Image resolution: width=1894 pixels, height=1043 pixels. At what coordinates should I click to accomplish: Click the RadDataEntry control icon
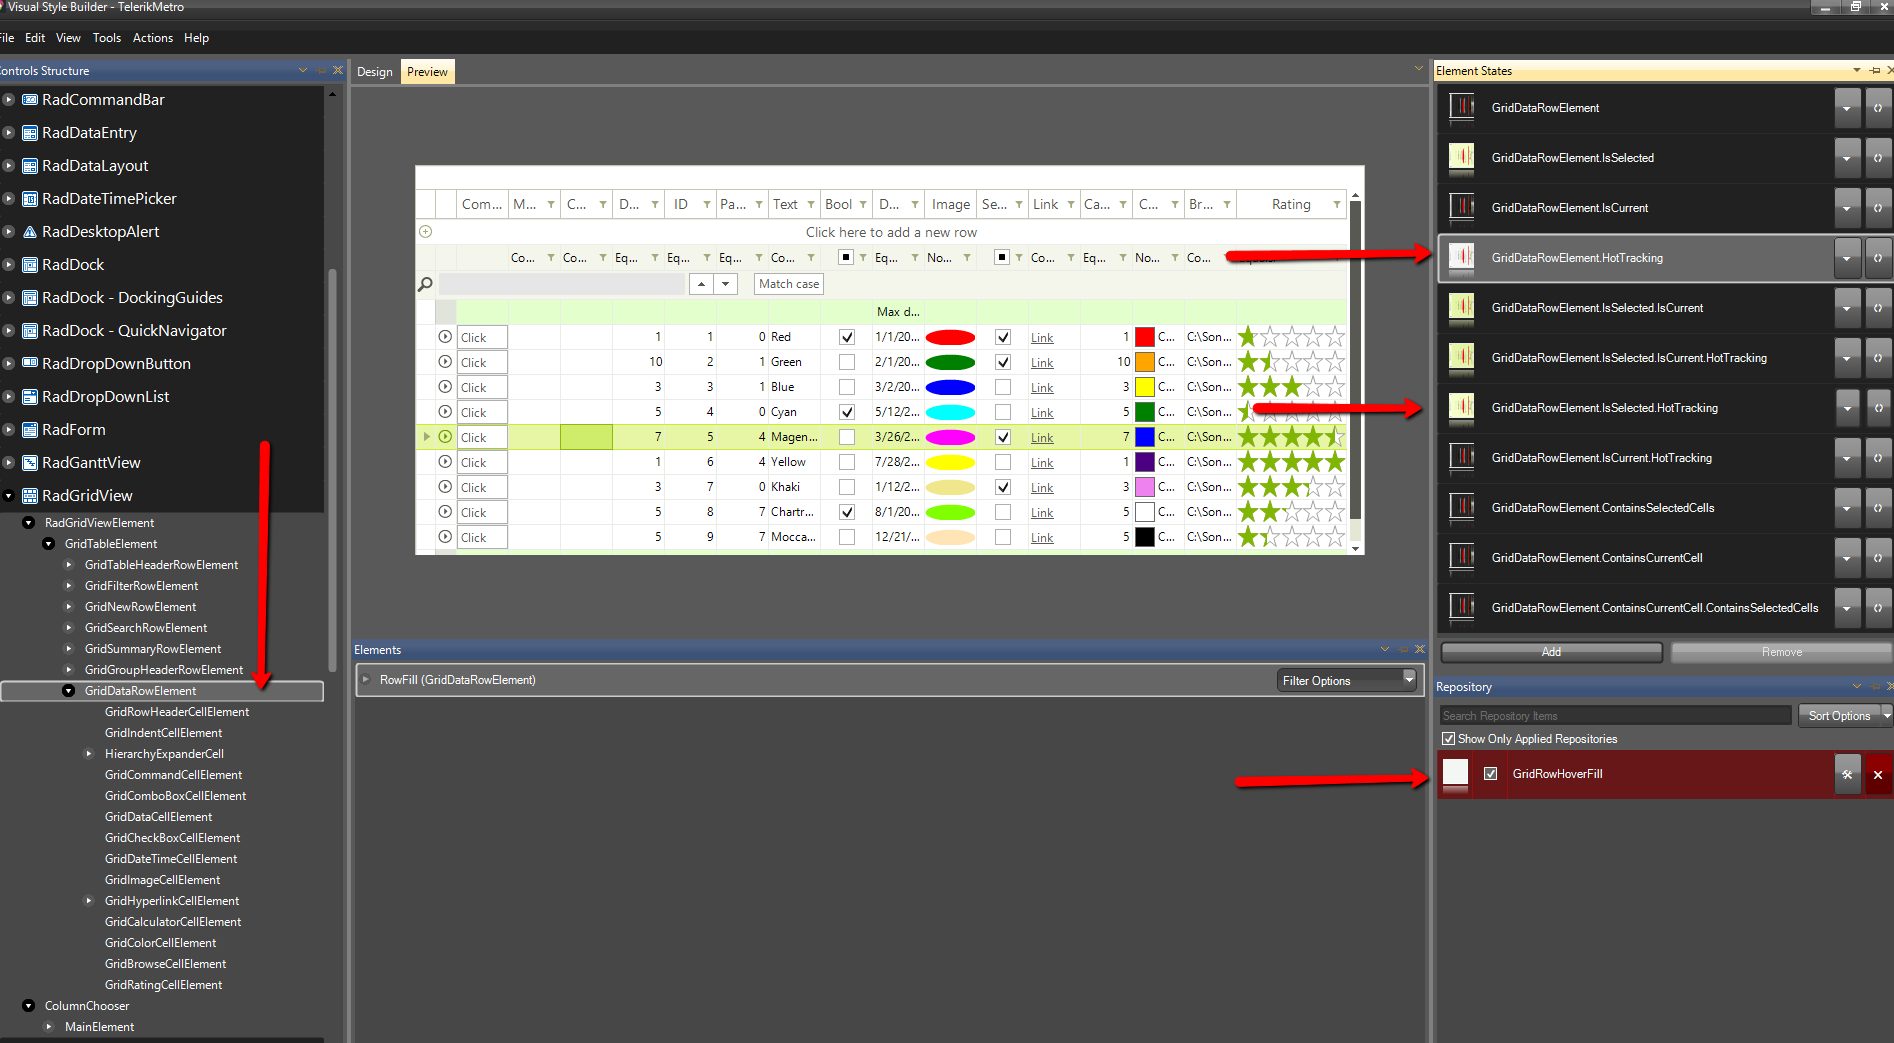click(30, 133)
